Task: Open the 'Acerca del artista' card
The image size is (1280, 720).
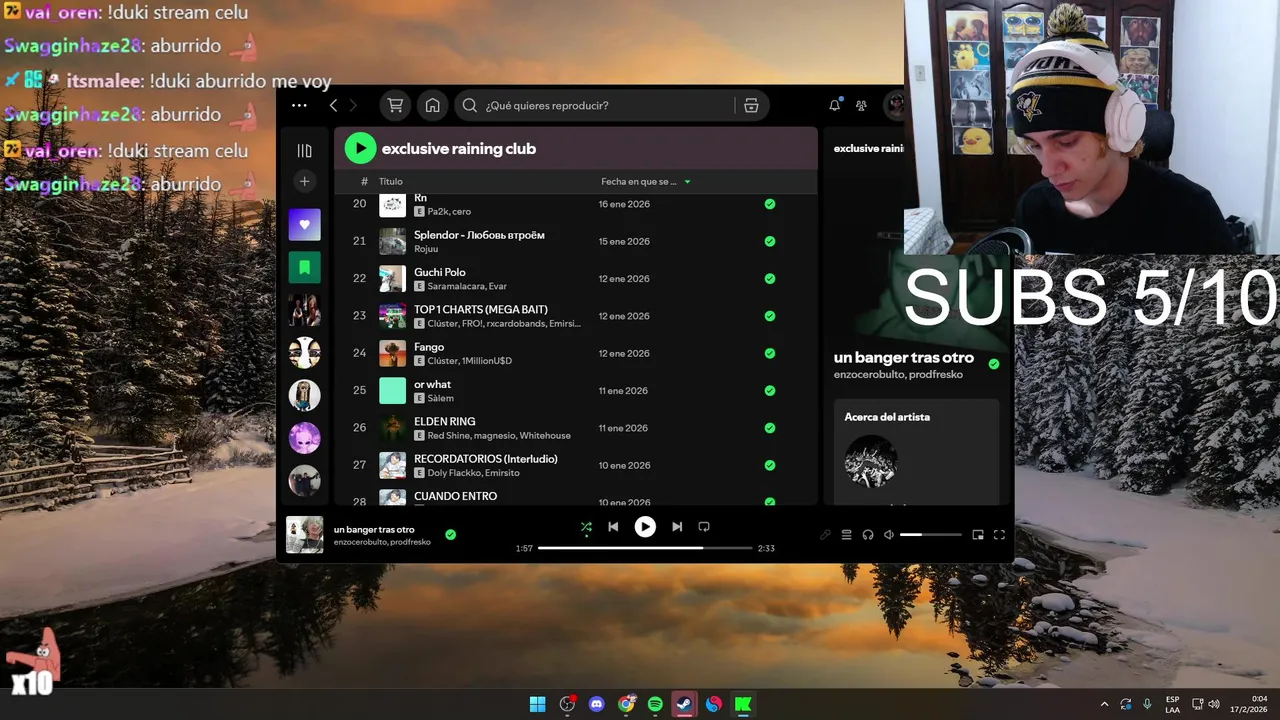Action: [916, 452]
